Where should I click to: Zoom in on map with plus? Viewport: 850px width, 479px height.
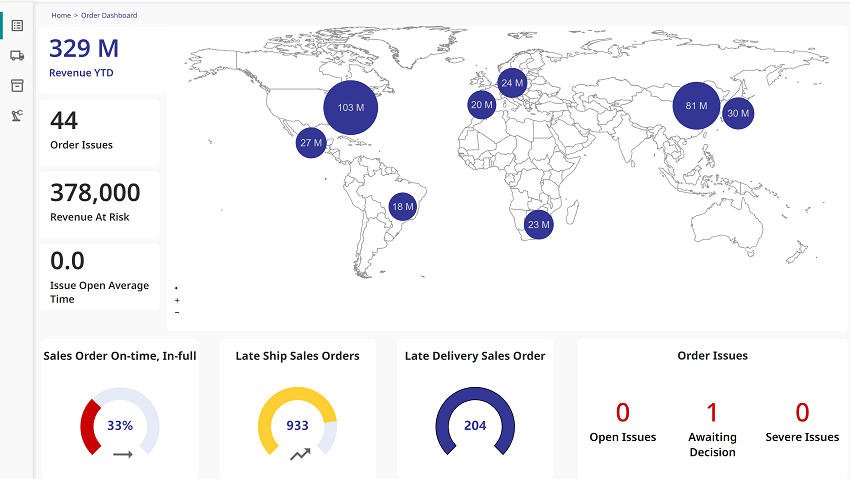tap(177, 300)
